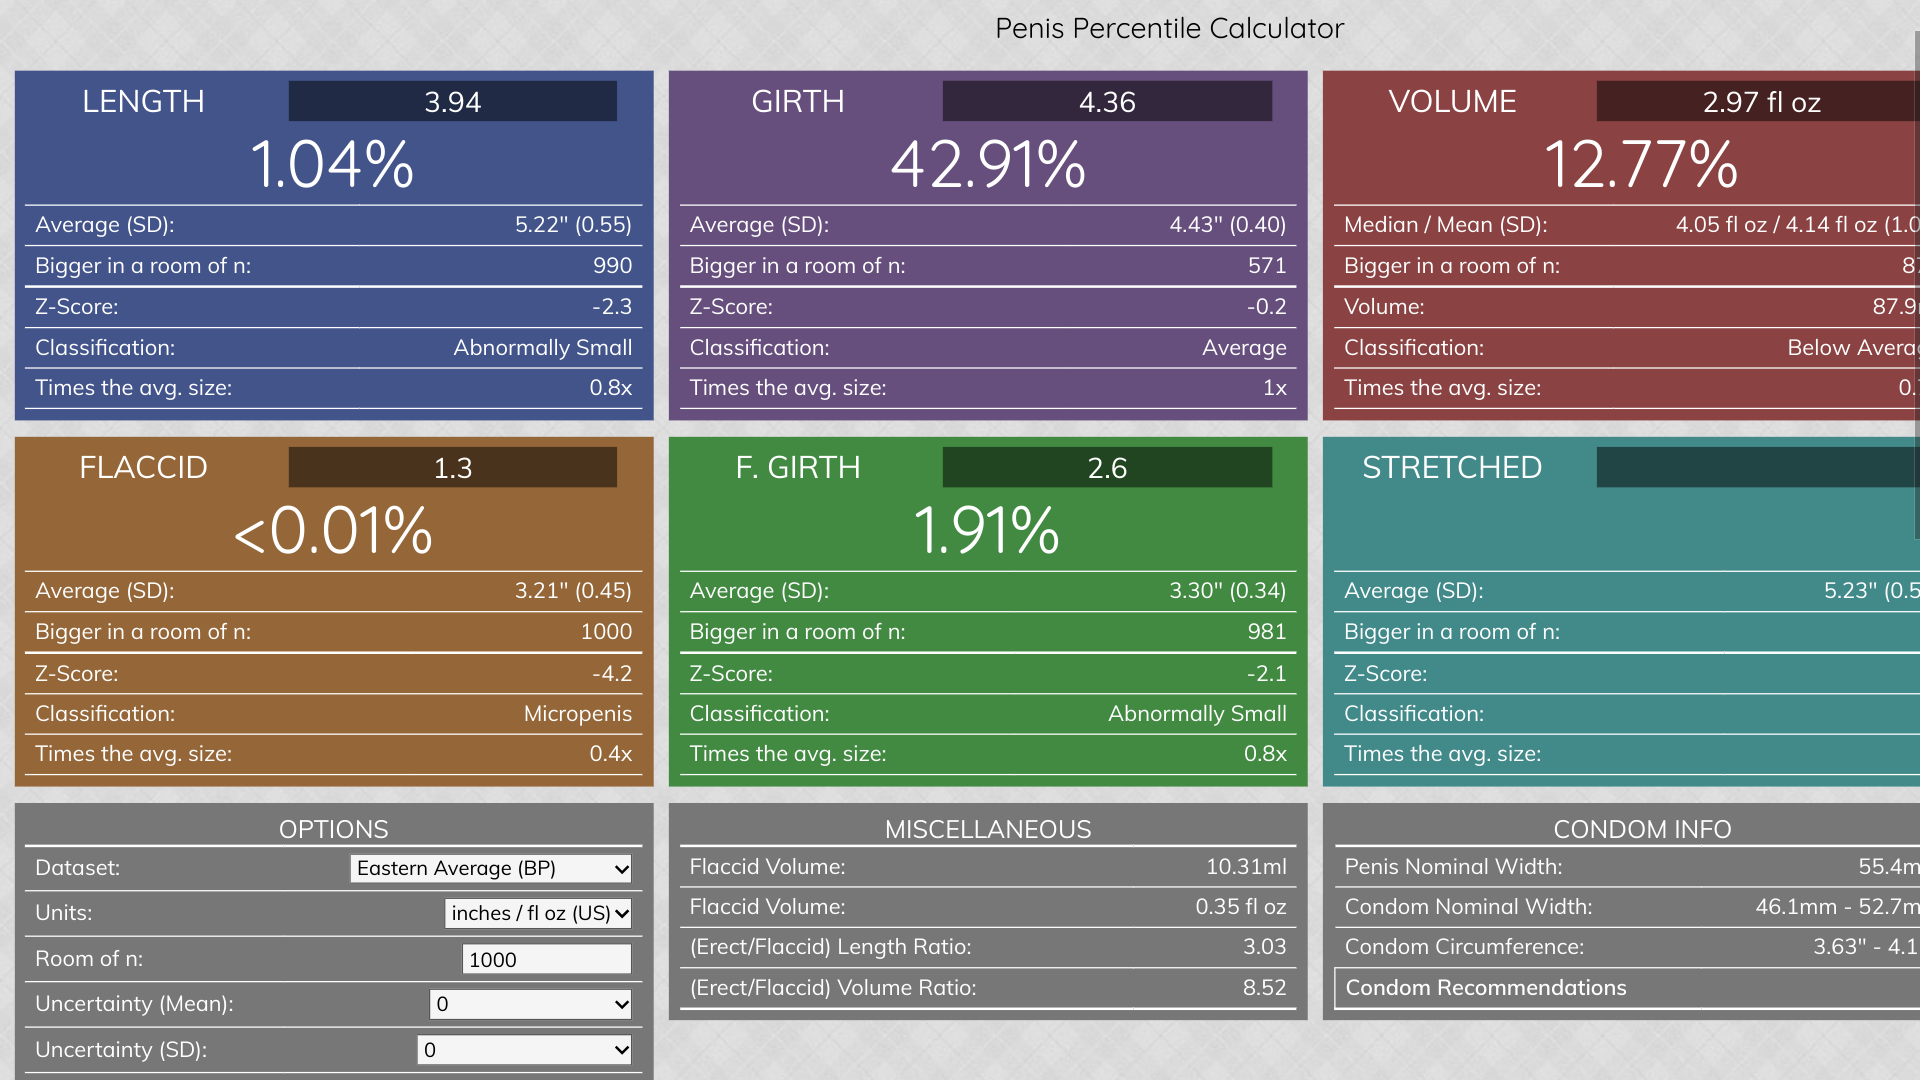Viewport: 1920px width, 1080px height.
Task: Click the OPTIONS panel heading
Action: pos(333,829)
